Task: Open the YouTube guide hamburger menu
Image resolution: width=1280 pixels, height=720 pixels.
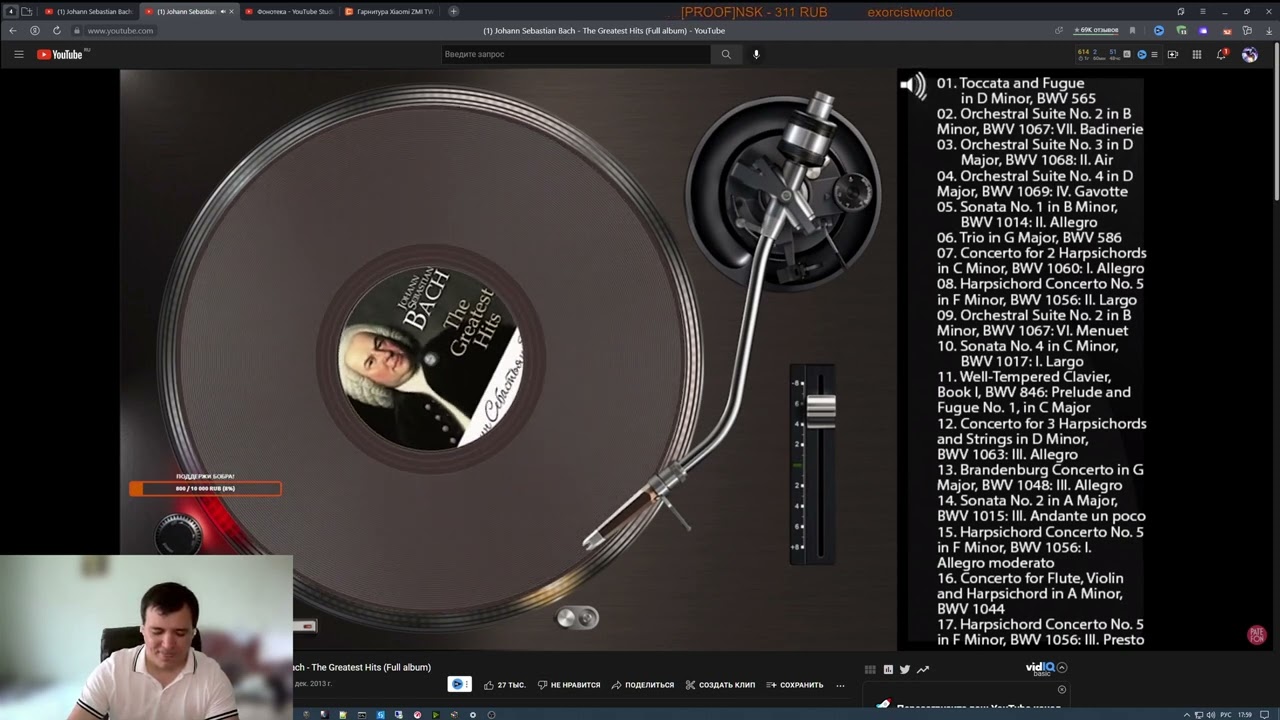Action: [x=19, y=54]
